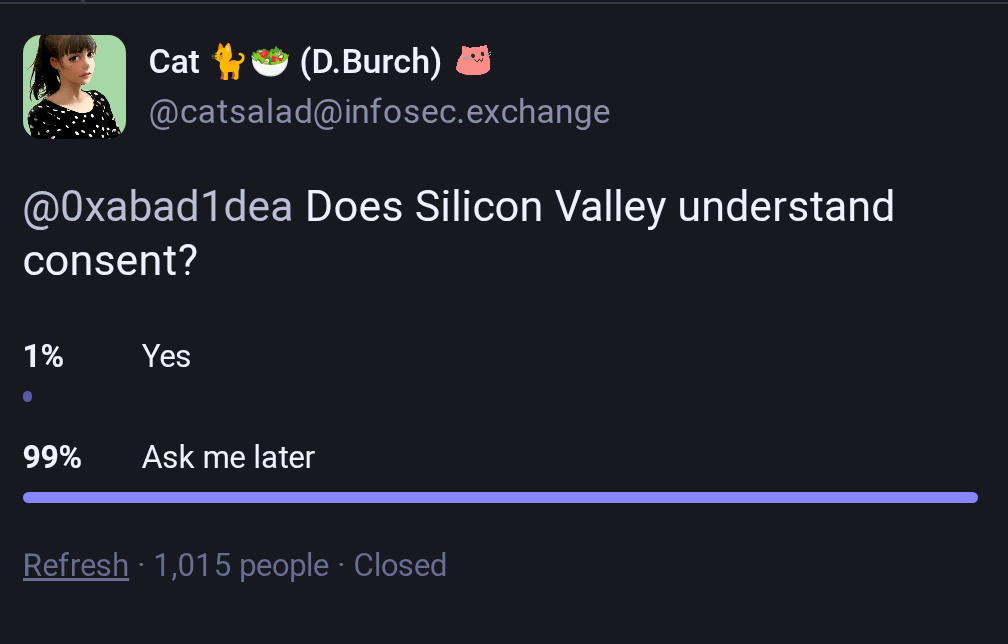This screenshot has height=644, width=1008.
Task: Click the word "understand" in the post
Action: click(785, 207)
